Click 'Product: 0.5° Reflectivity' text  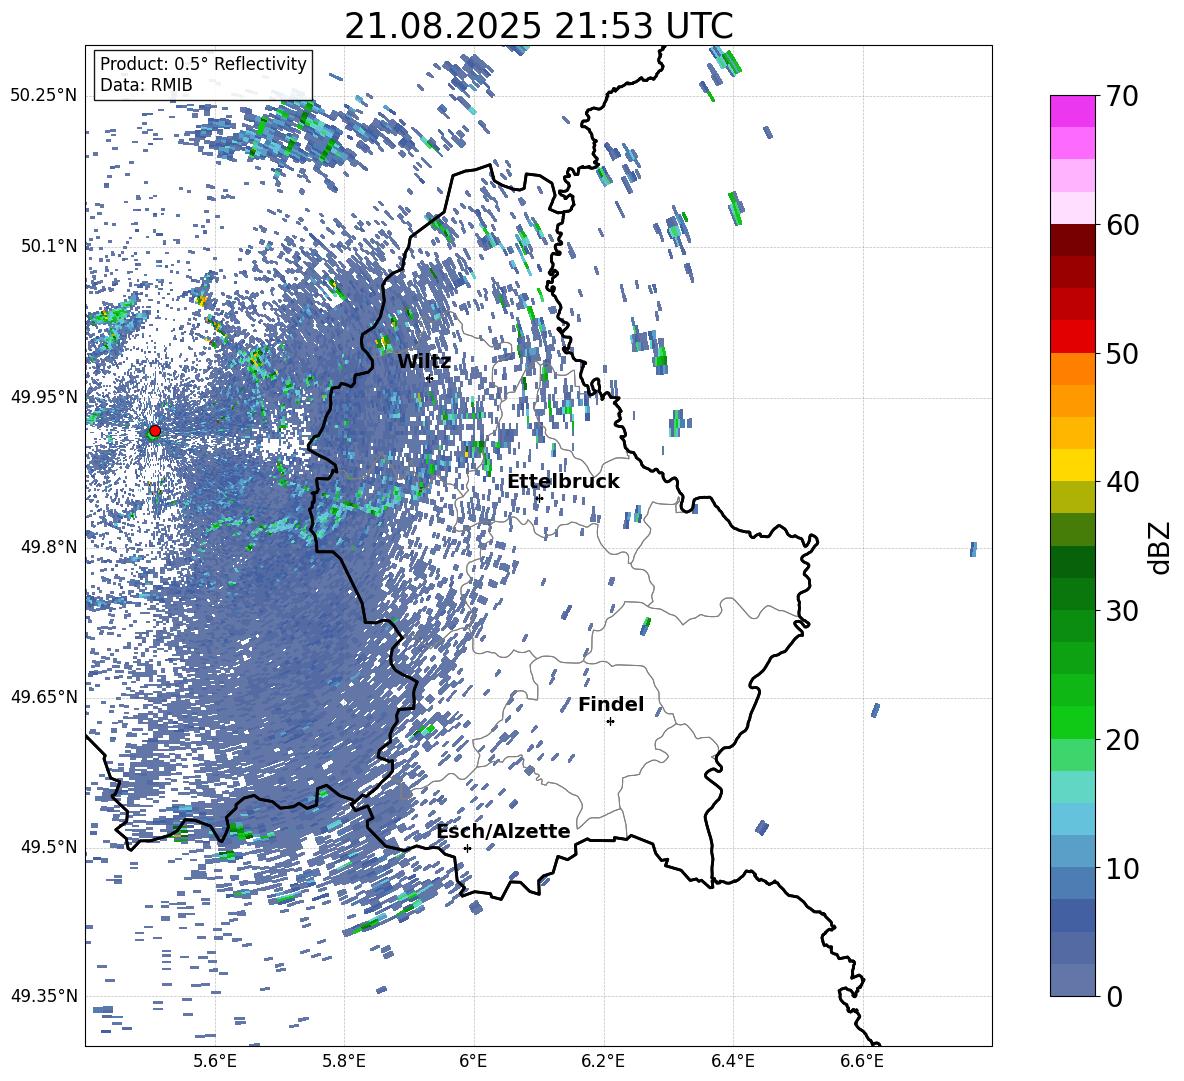click(x=203, y=64)
